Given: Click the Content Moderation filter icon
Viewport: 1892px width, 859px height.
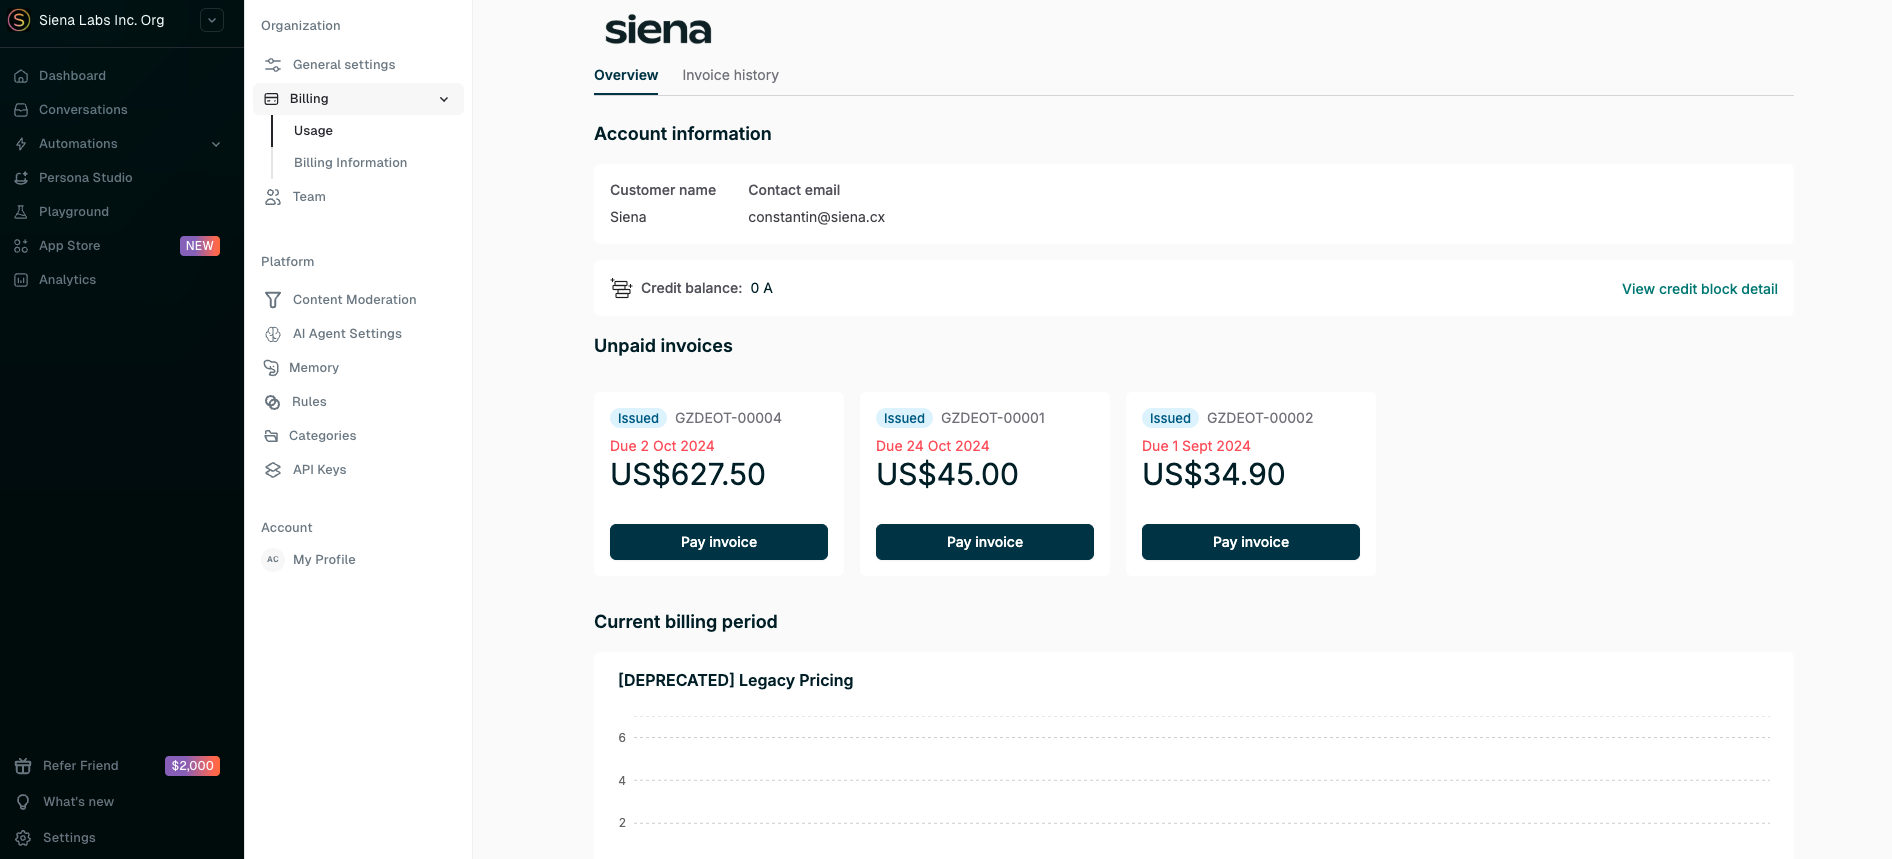Looking at the screenshot, I should (272, 300).
